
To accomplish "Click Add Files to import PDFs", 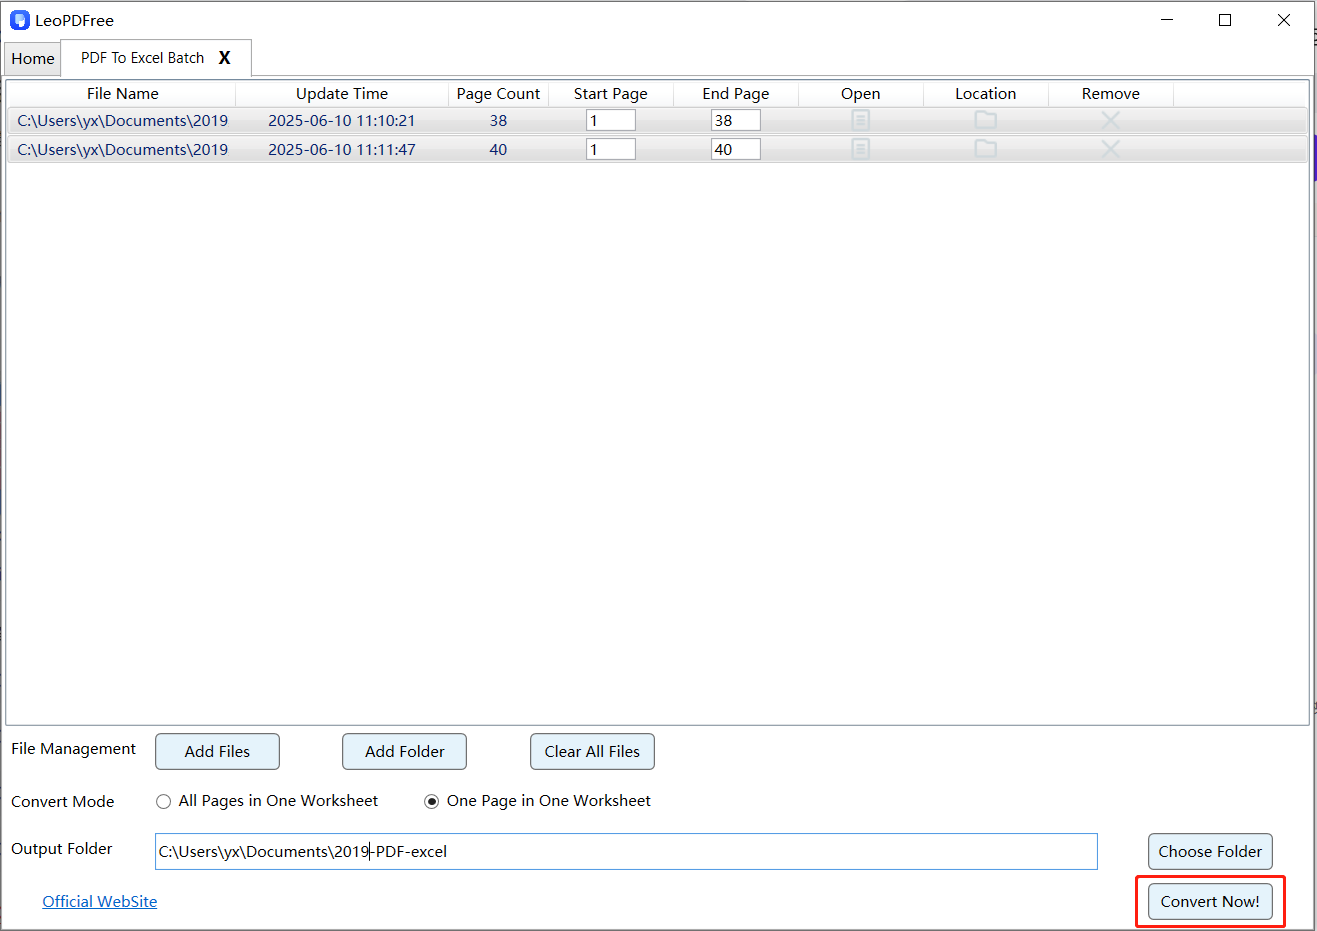I will (x=217, y=751).
